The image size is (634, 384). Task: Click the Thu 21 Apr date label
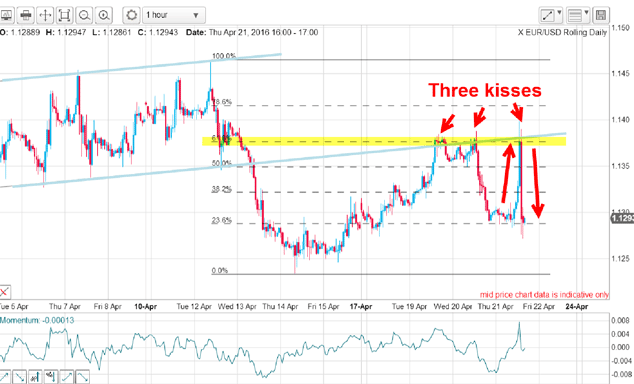pyautogui.click(x=495, y=306)
